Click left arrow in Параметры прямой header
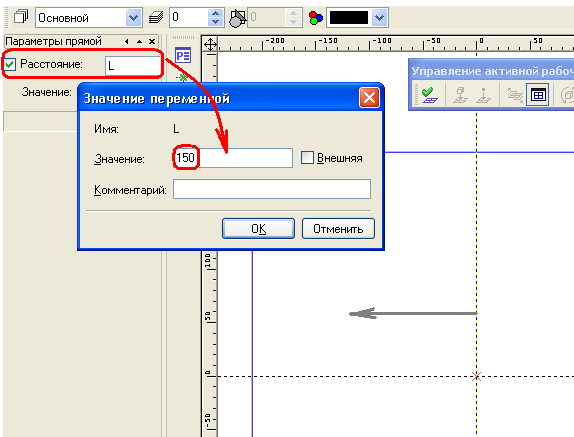Viewport: 574px width, 437px height. 127,41
